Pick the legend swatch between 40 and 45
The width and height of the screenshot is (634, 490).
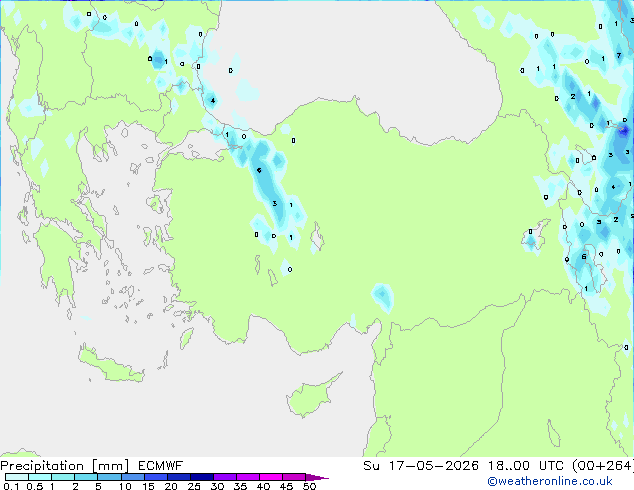point(271,477)
